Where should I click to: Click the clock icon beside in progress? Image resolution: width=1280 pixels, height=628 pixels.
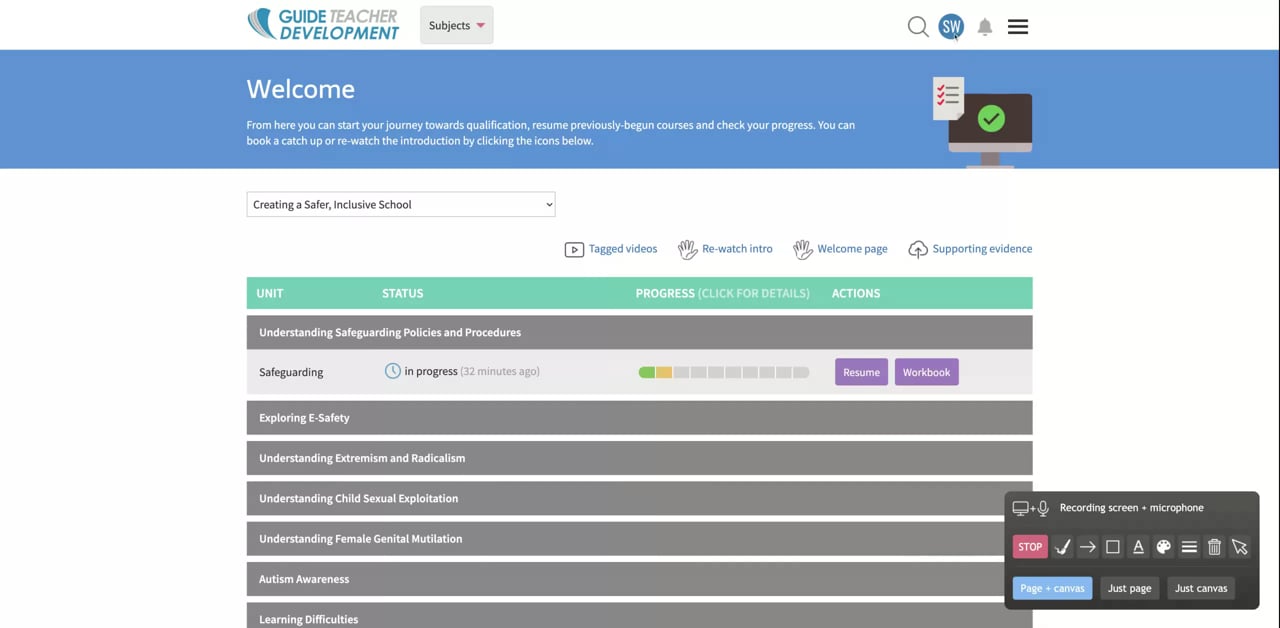393,371
